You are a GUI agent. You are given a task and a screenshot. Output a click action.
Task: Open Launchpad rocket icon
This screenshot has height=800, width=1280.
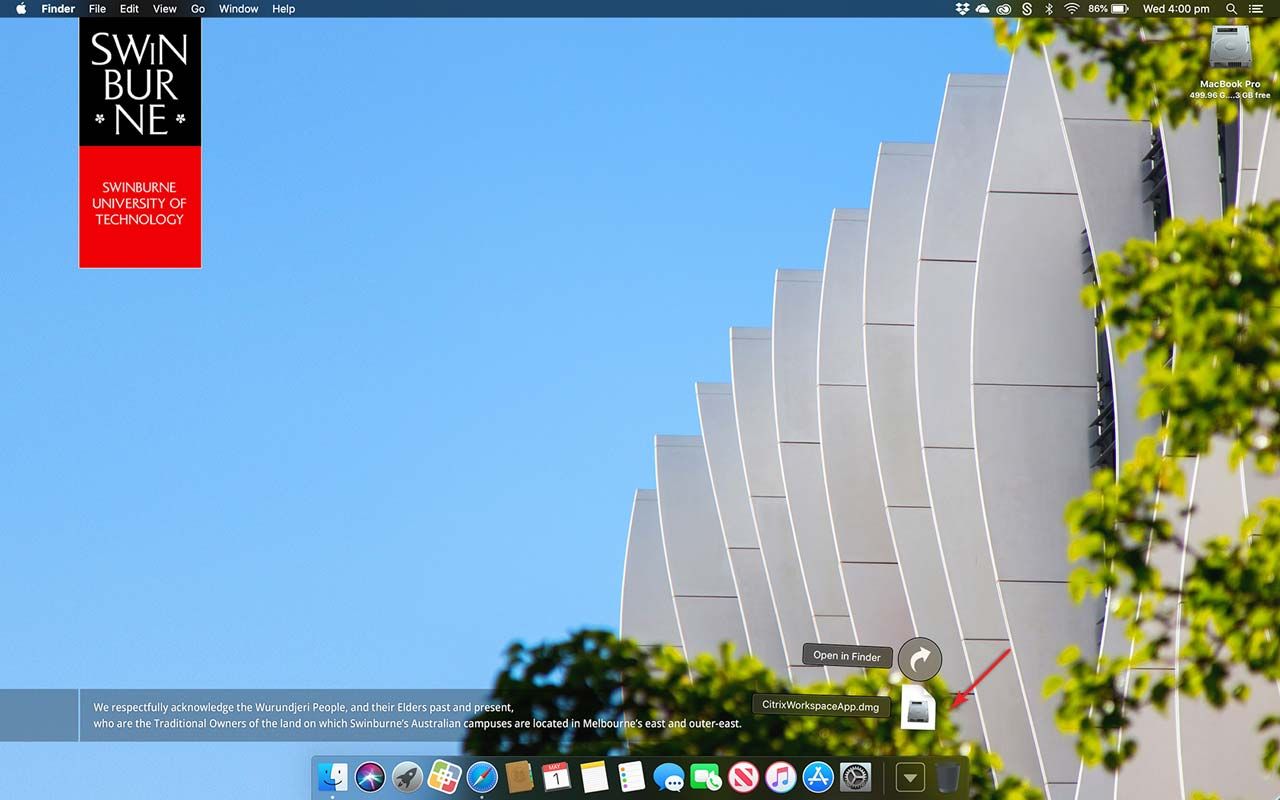(x=407, y=777)
